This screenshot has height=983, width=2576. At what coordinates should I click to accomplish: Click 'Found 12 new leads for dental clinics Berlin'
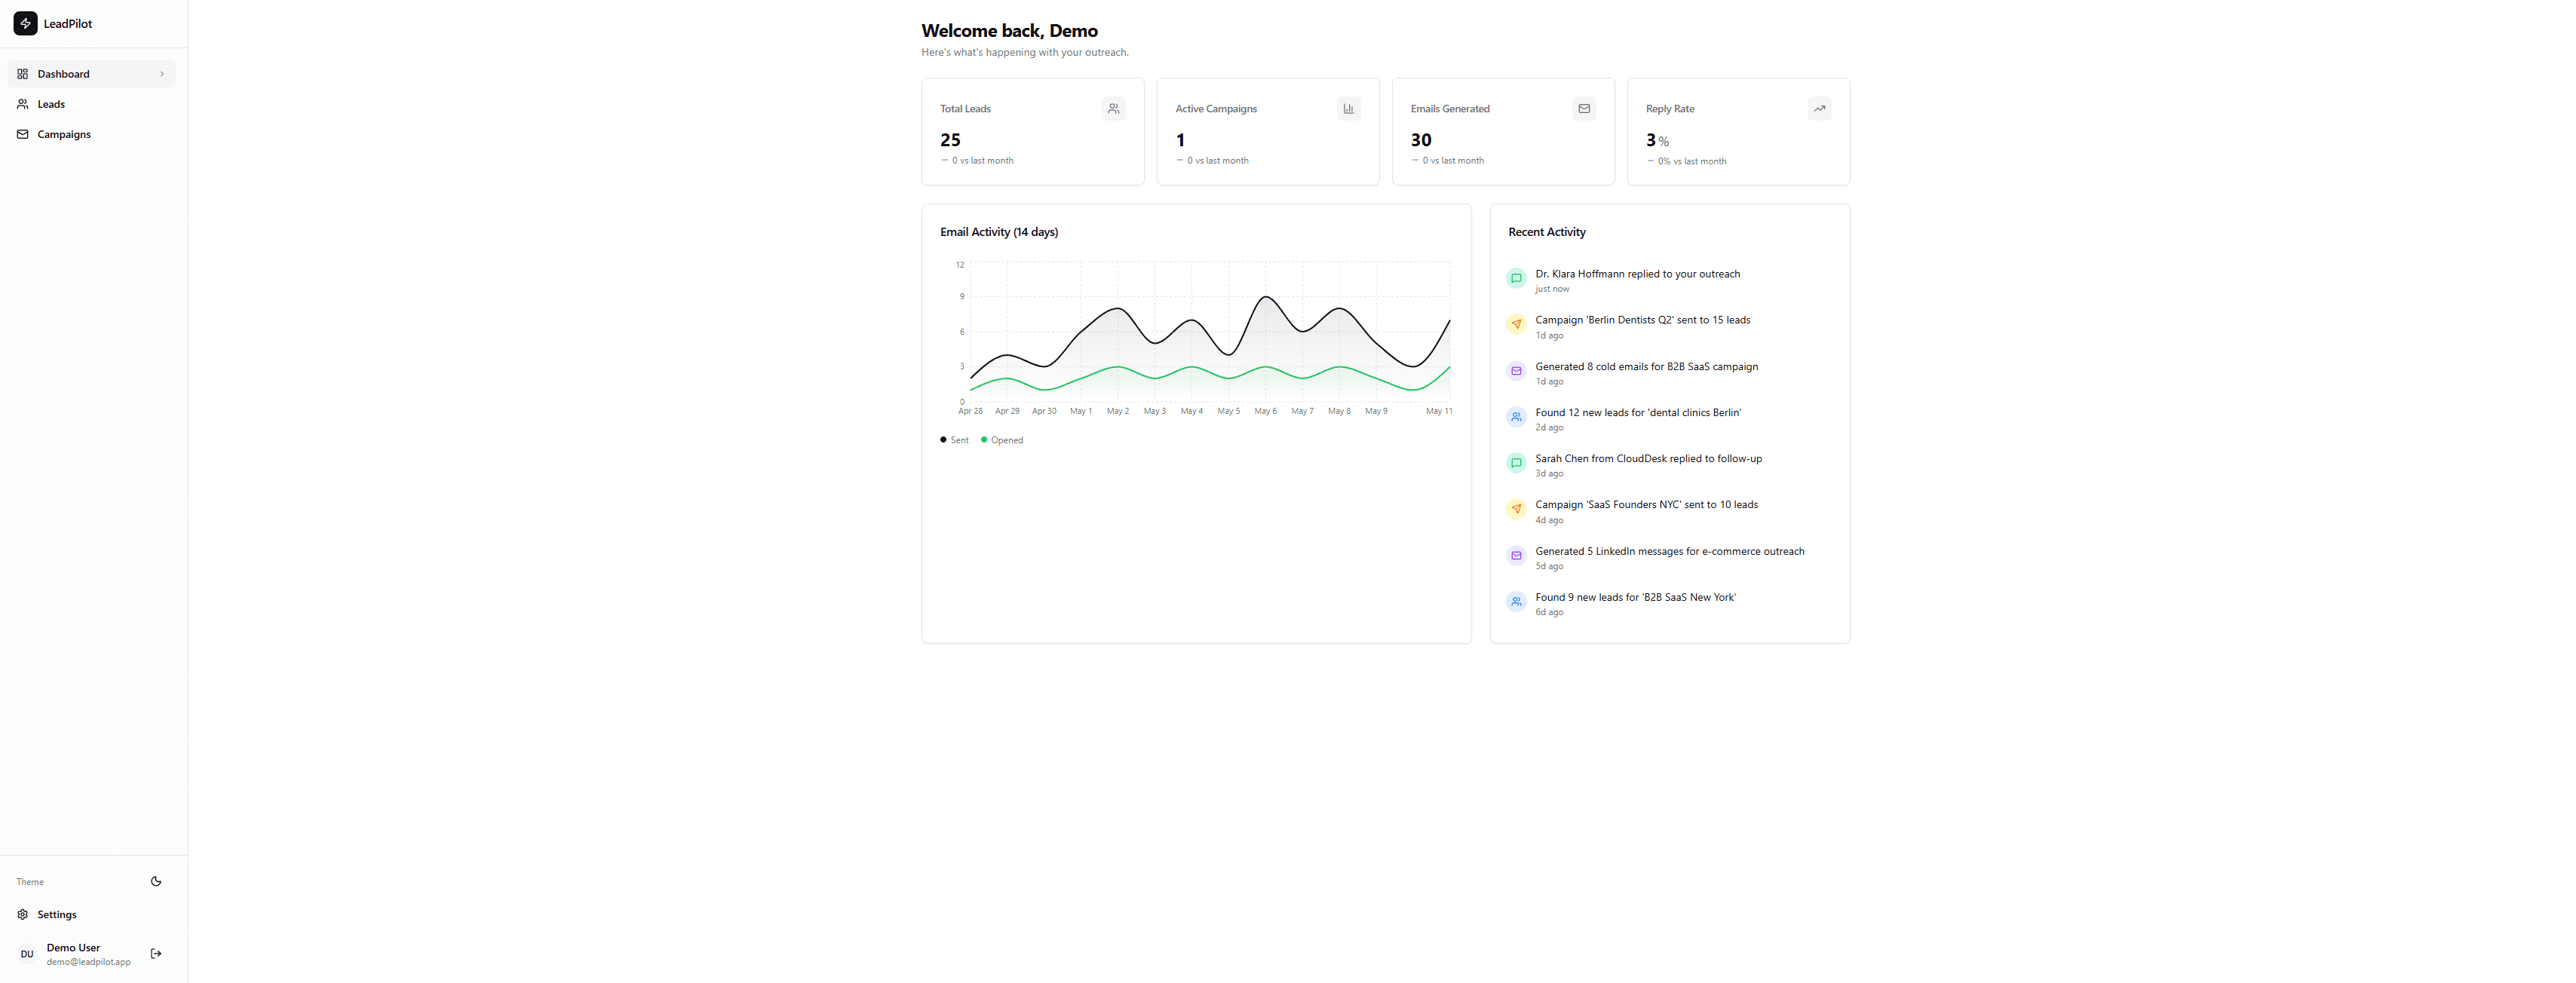(x=1638, y=412)
